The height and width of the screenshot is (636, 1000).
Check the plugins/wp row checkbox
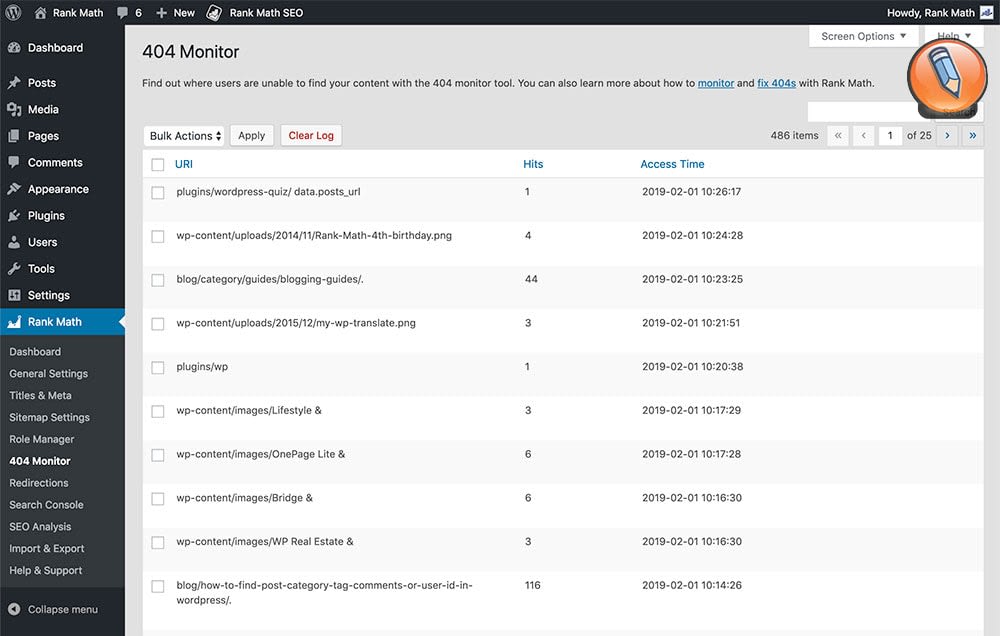tap(158, 367)
